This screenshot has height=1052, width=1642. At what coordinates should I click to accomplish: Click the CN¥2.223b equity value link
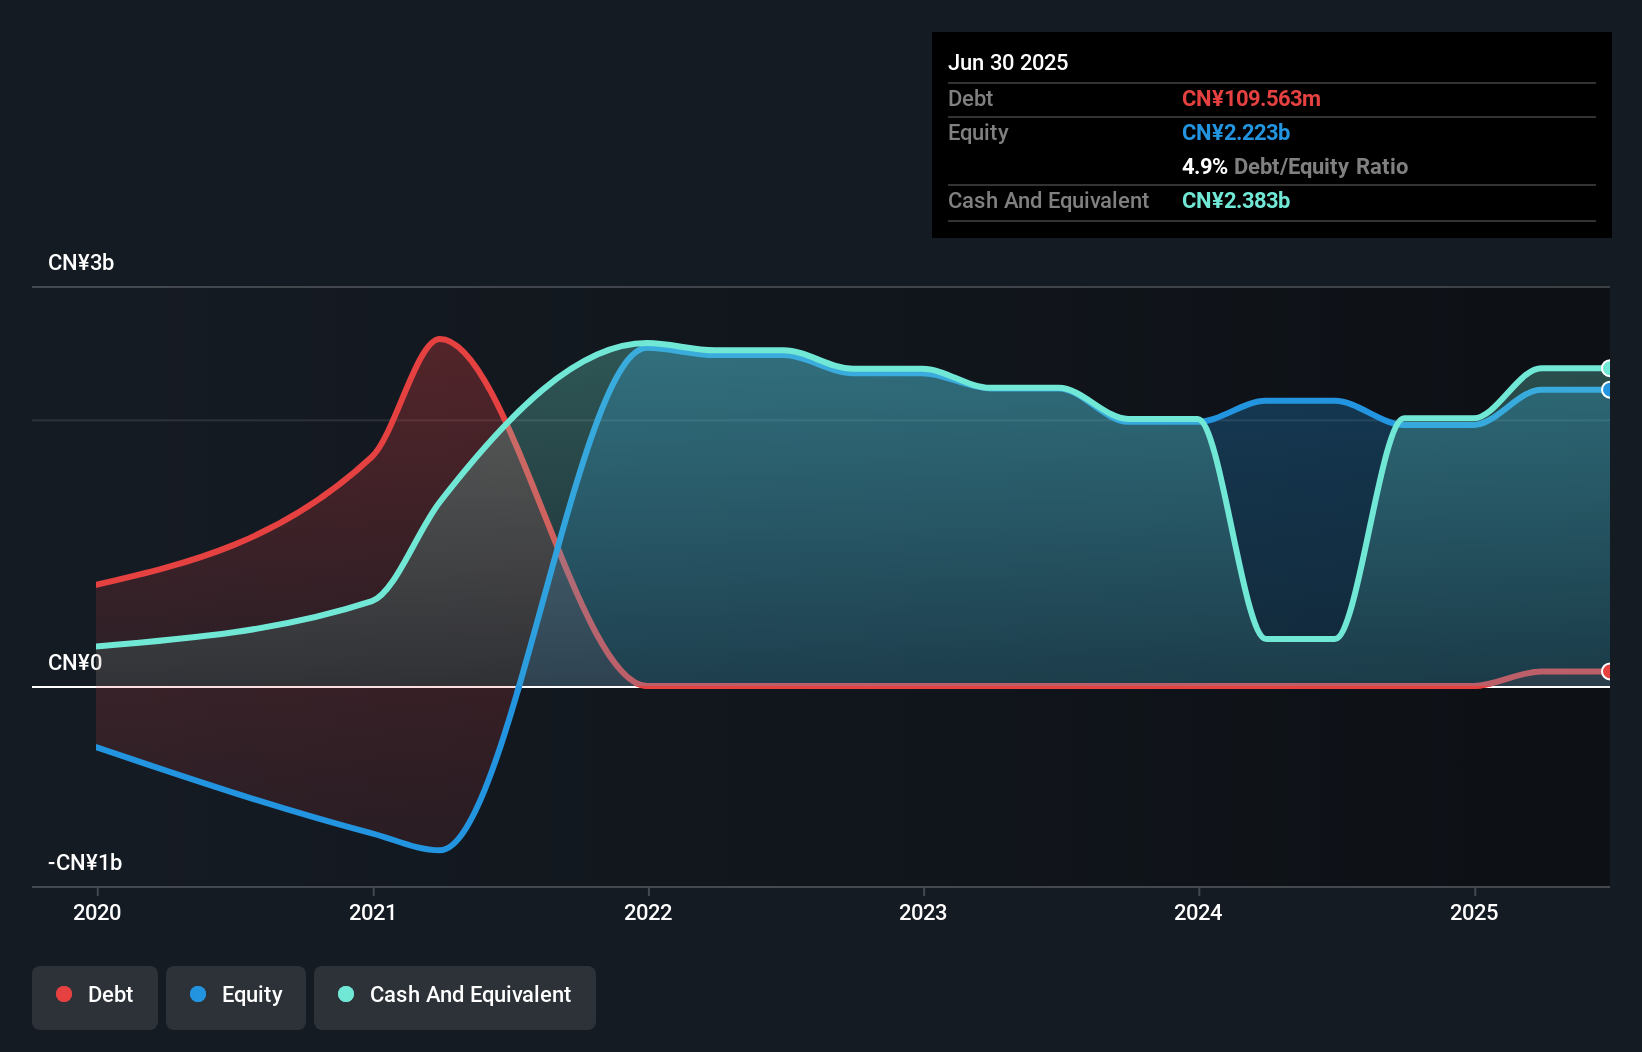point(1236,132)
